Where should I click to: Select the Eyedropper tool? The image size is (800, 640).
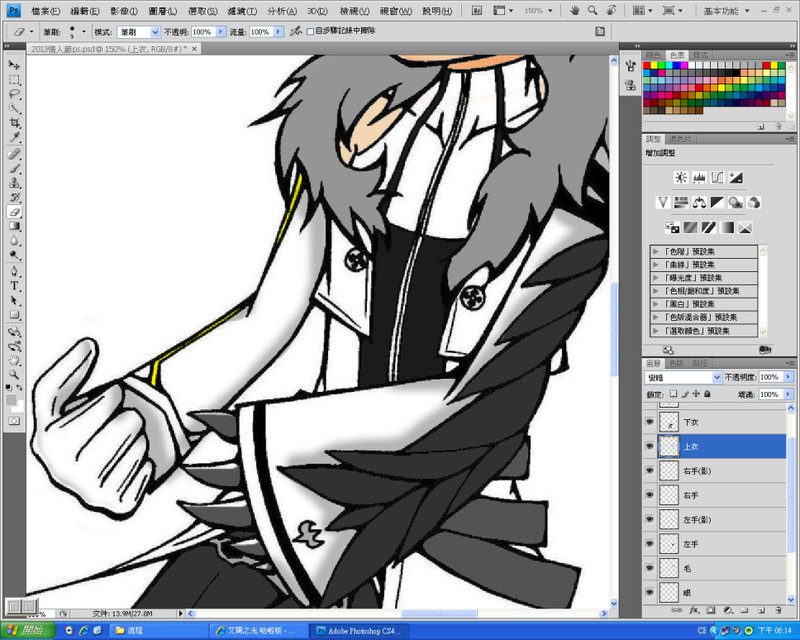point(14,137)
